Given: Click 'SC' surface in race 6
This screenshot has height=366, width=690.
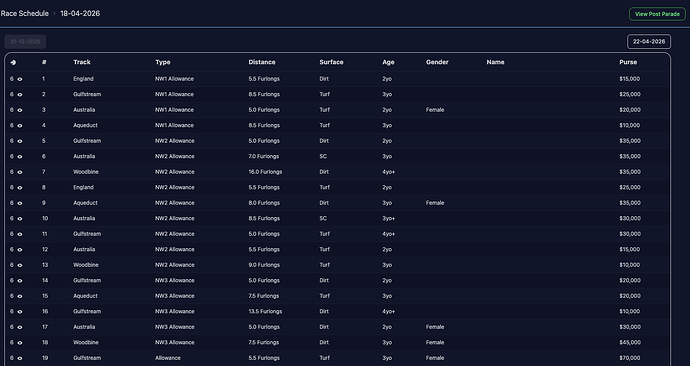Looking at the screenshot, I should point(323,156).
